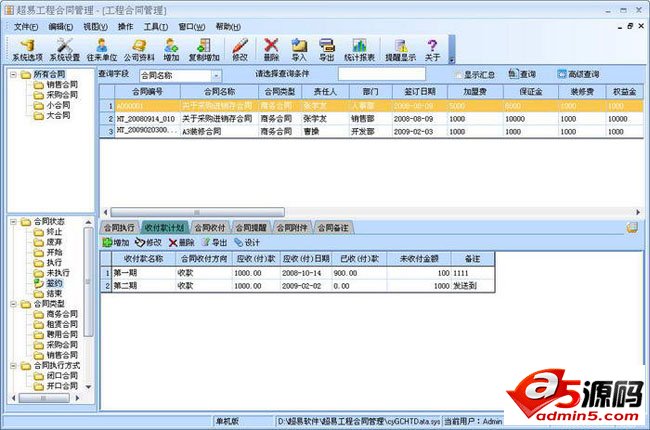Click the 合同编号 column header
Screen dimensions: 650x430
coord(148,92)
